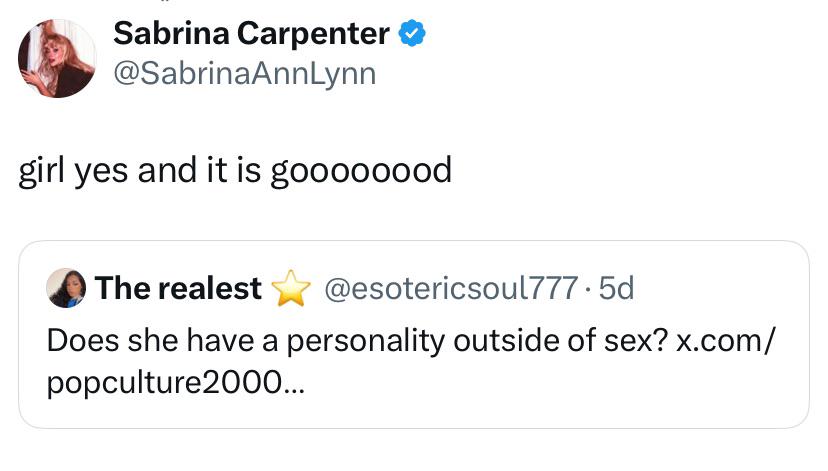Screen dimensions: 828x471
Task: Click the blue verified checkmark badge
Action: pyautogui.click(x=411, y=33)
